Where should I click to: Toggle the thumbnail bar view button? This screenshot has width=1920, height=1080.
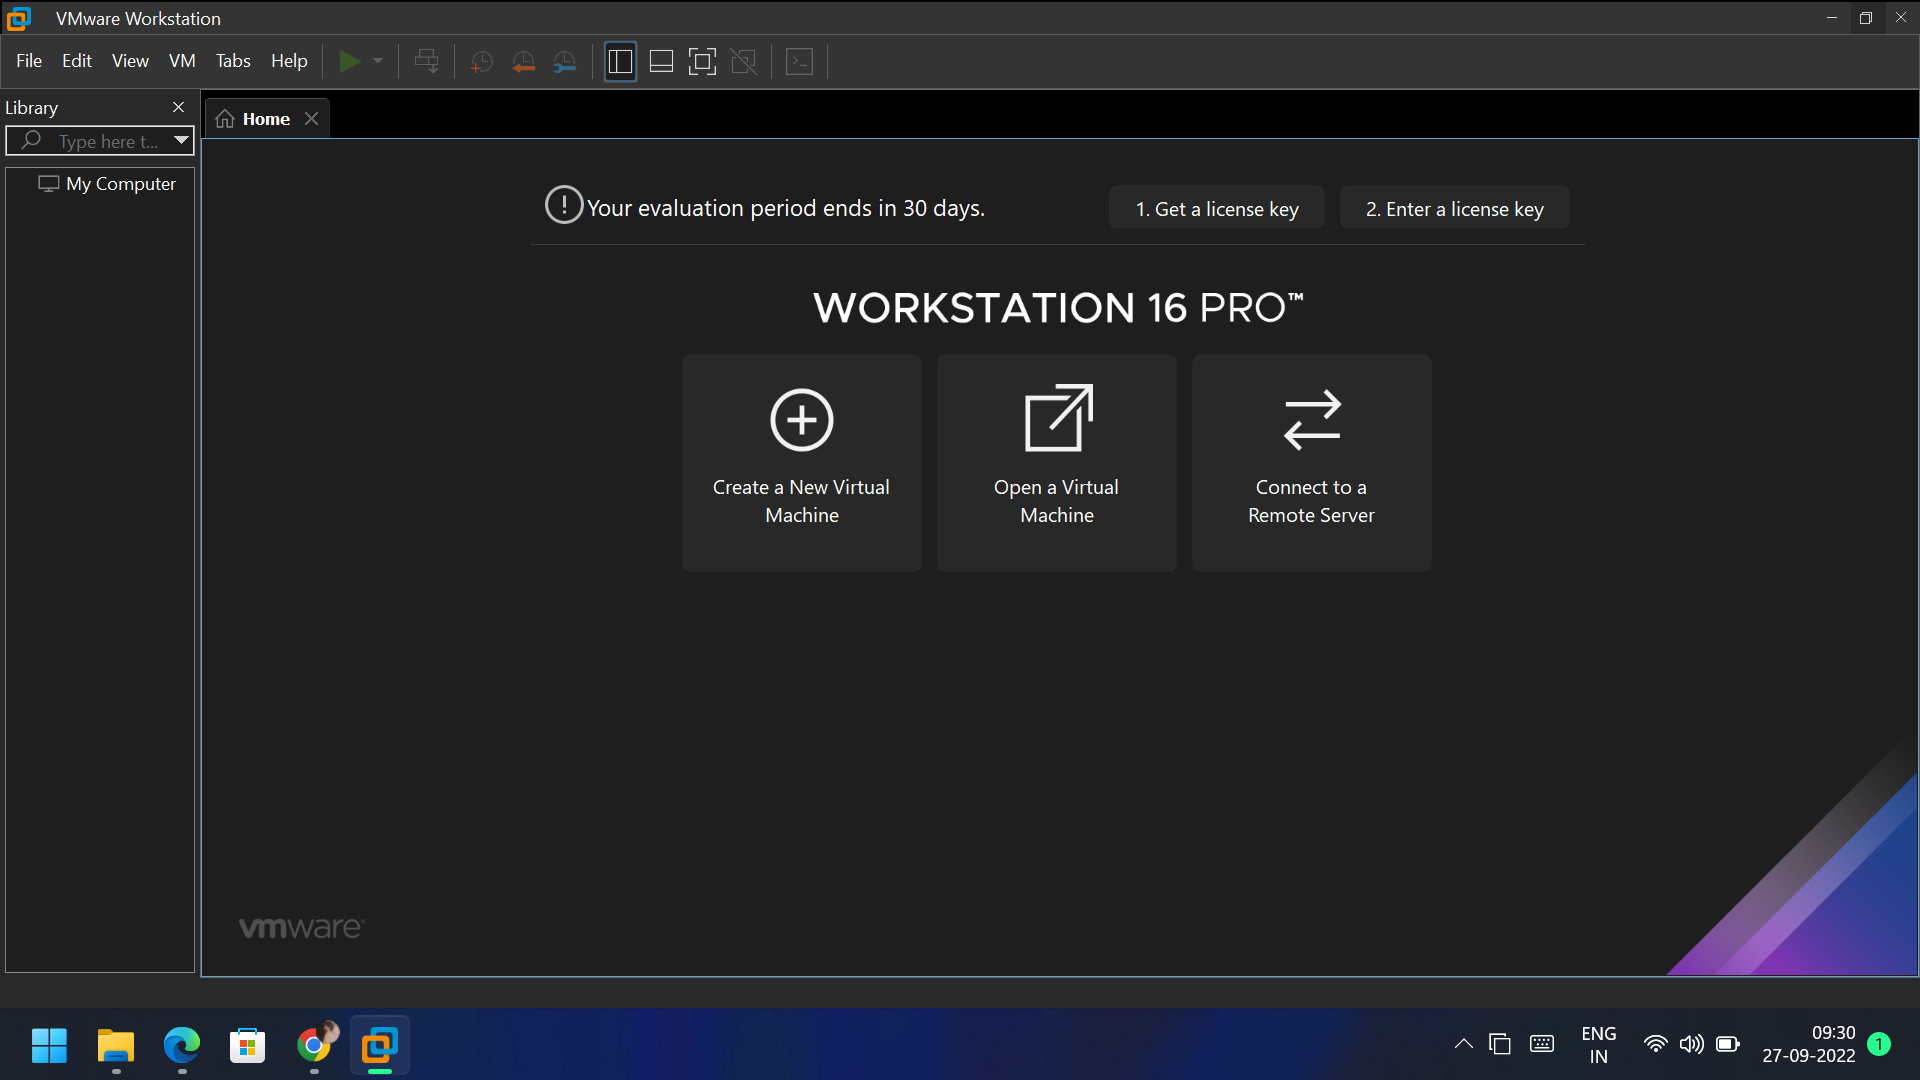click(x=661, y=61)
